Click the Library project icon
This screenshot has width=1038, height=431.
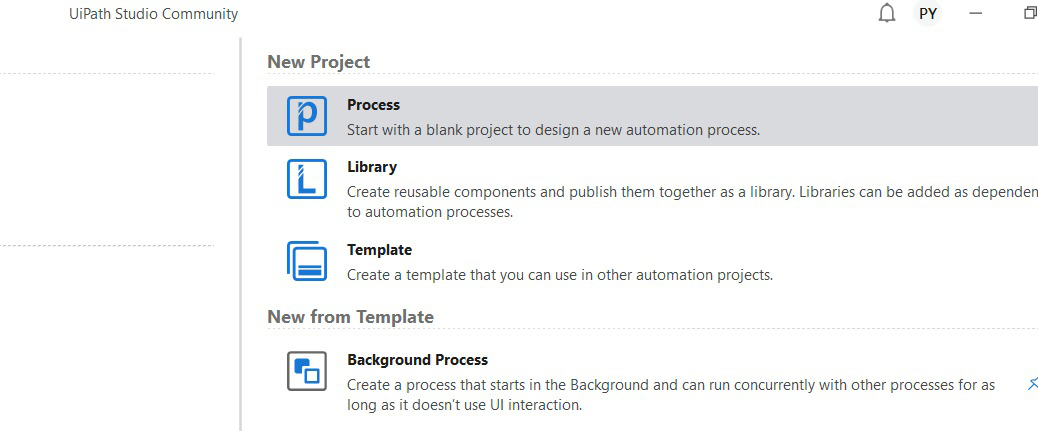point(307,179)
